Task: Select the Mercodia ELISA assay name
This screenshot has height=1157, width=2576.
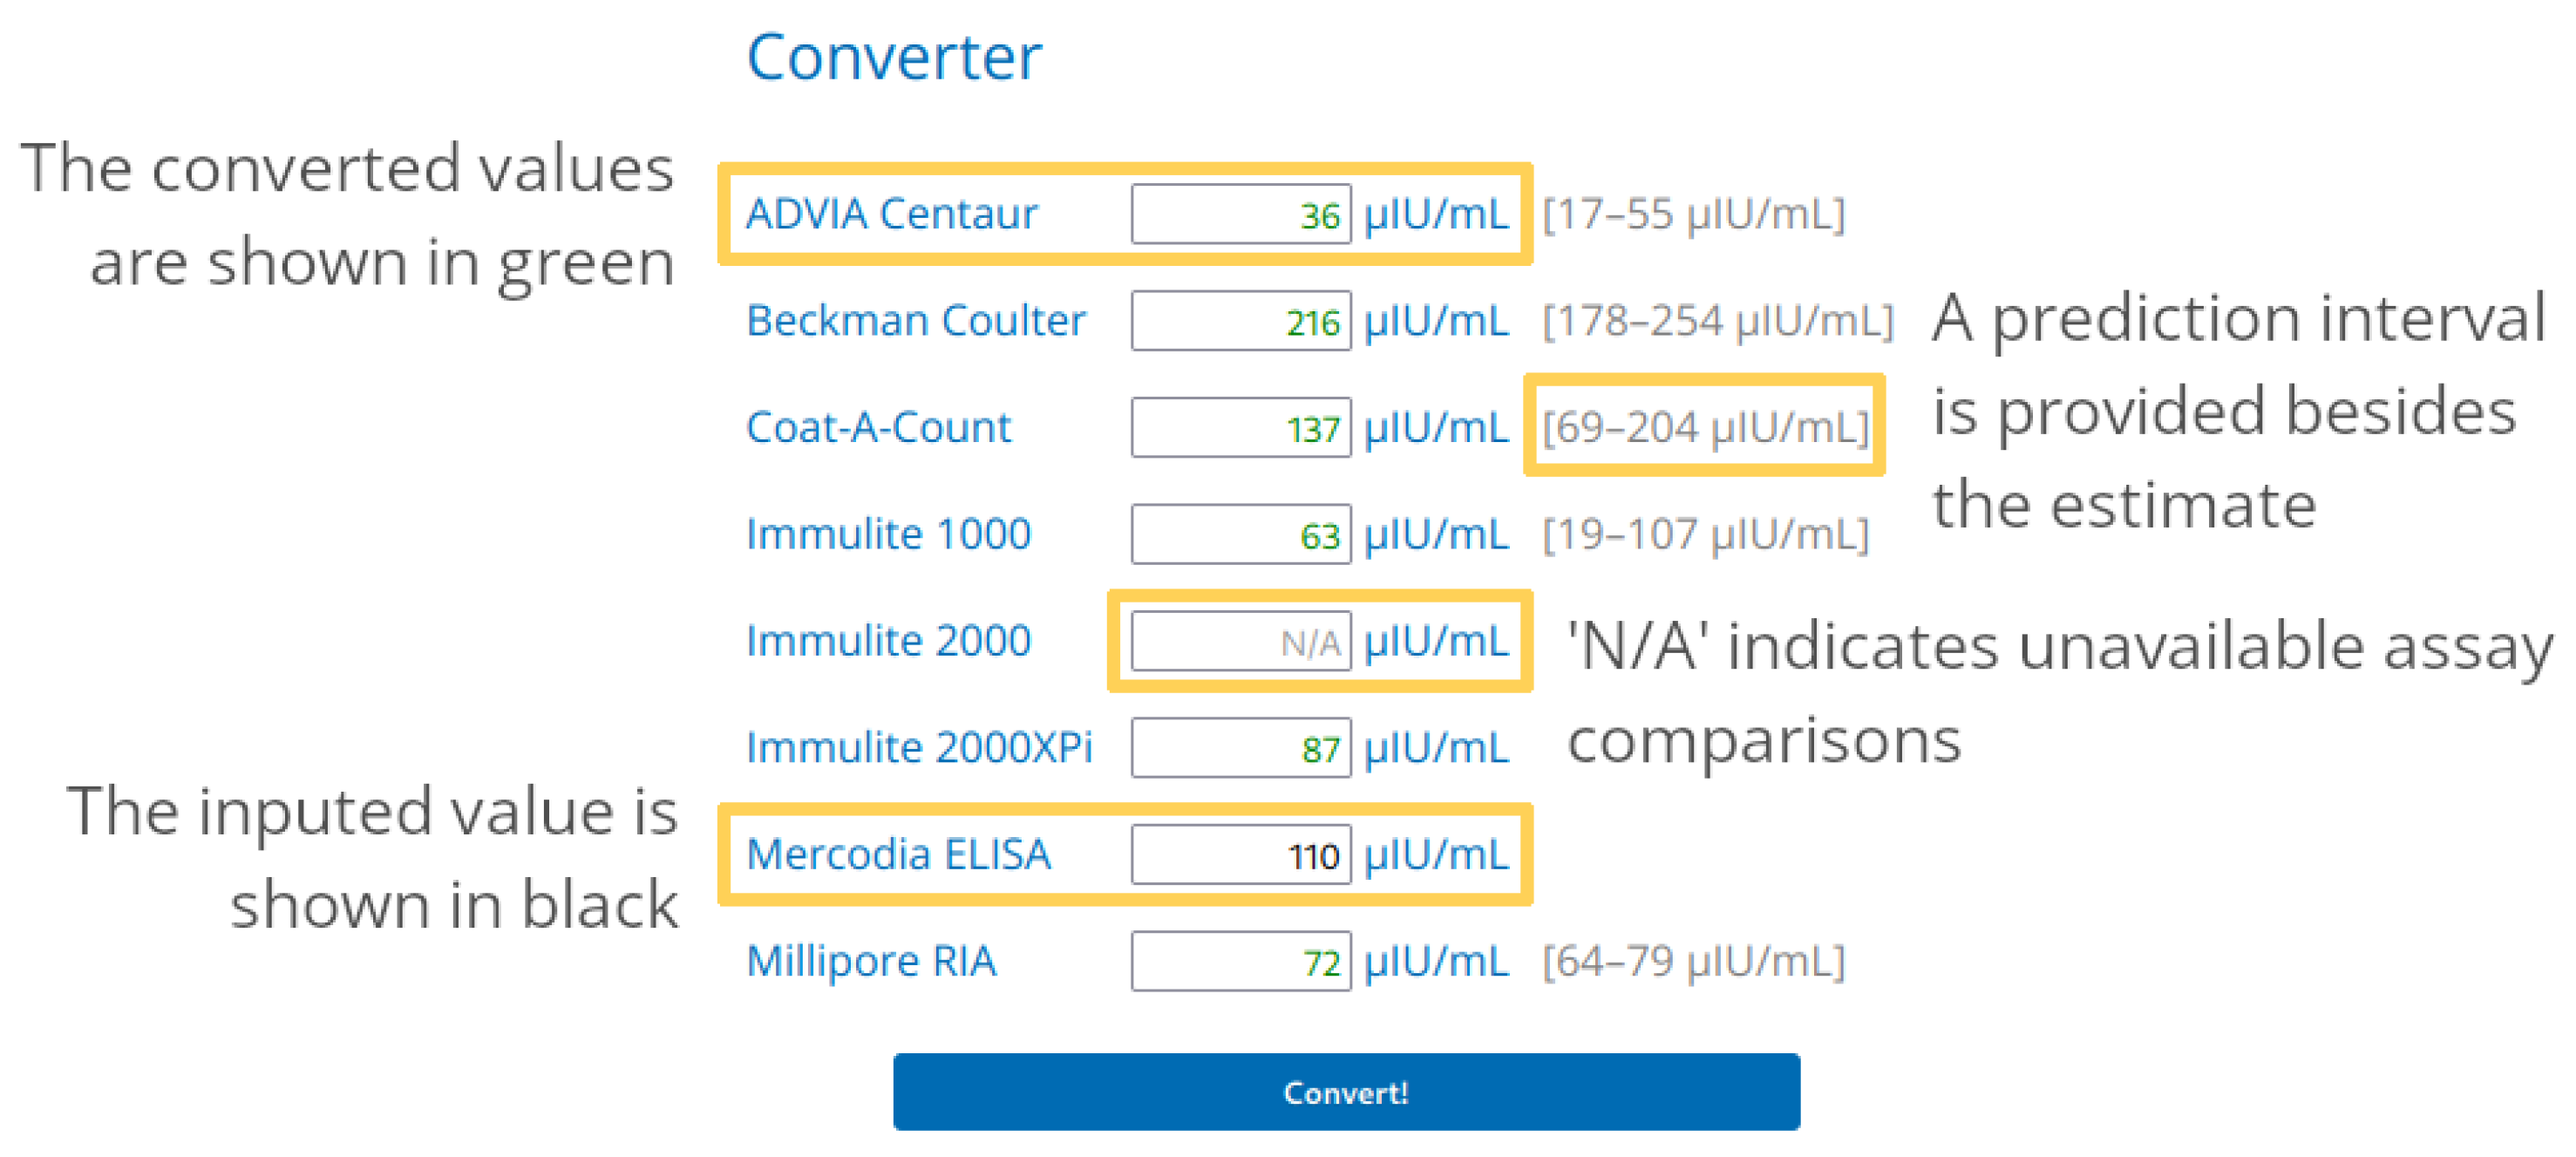Action: click(x=898, y=855)
